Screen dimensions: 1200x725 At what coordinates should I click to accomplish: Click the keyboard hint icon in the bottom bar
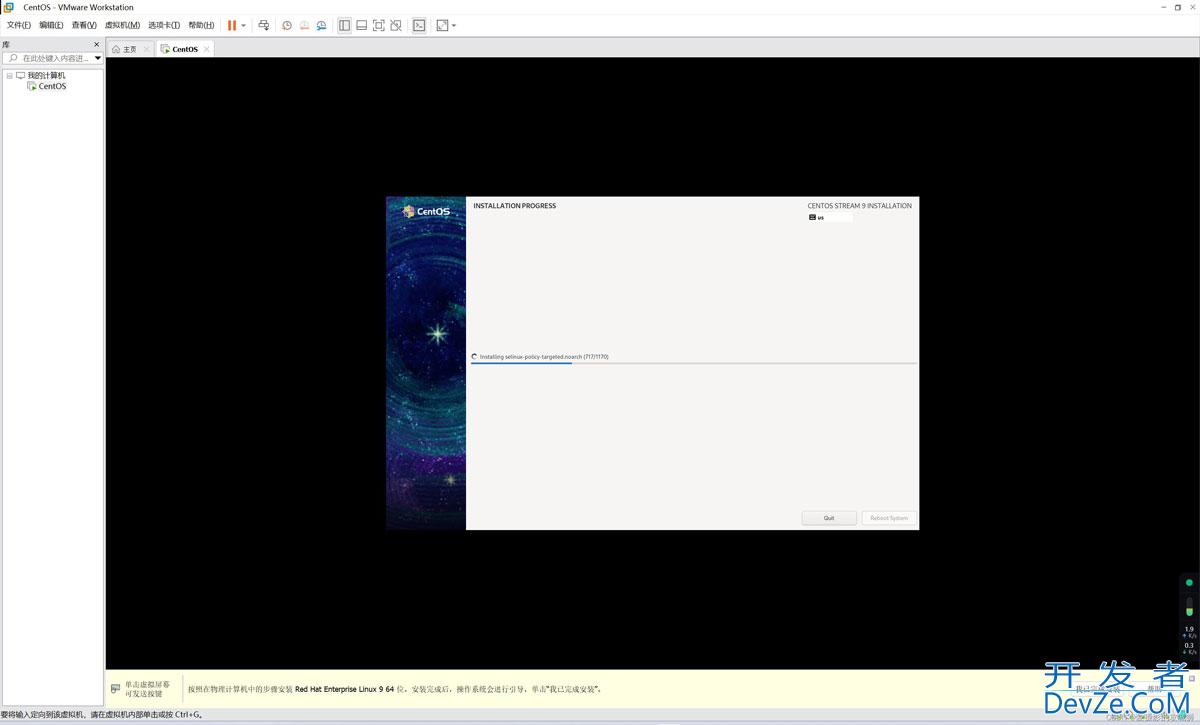[x=116, y=689]
